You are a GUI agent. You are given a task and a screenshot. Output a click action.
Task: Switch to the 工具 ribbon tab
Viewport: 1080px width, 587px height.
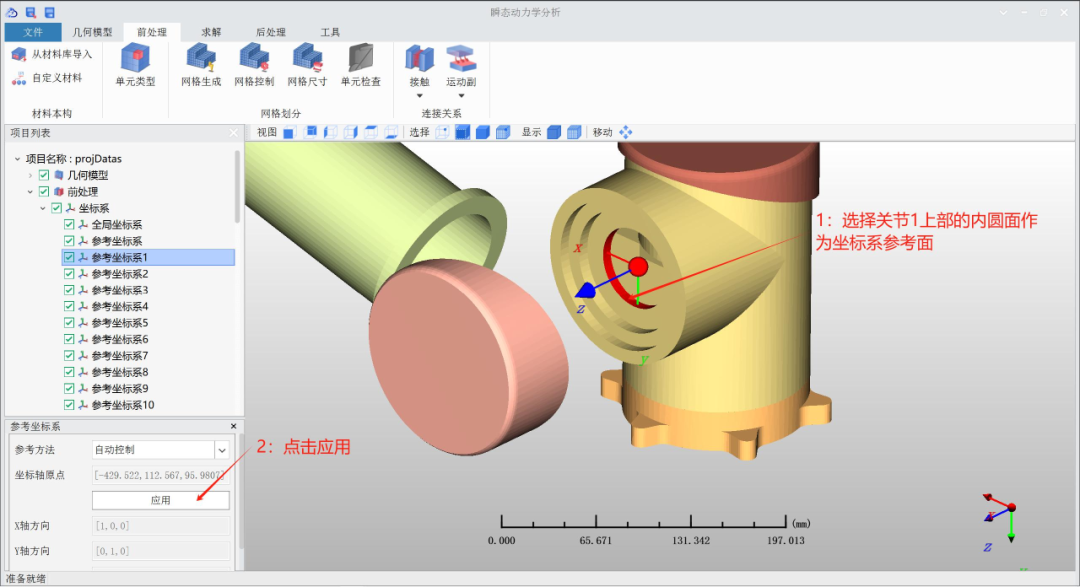330,32
